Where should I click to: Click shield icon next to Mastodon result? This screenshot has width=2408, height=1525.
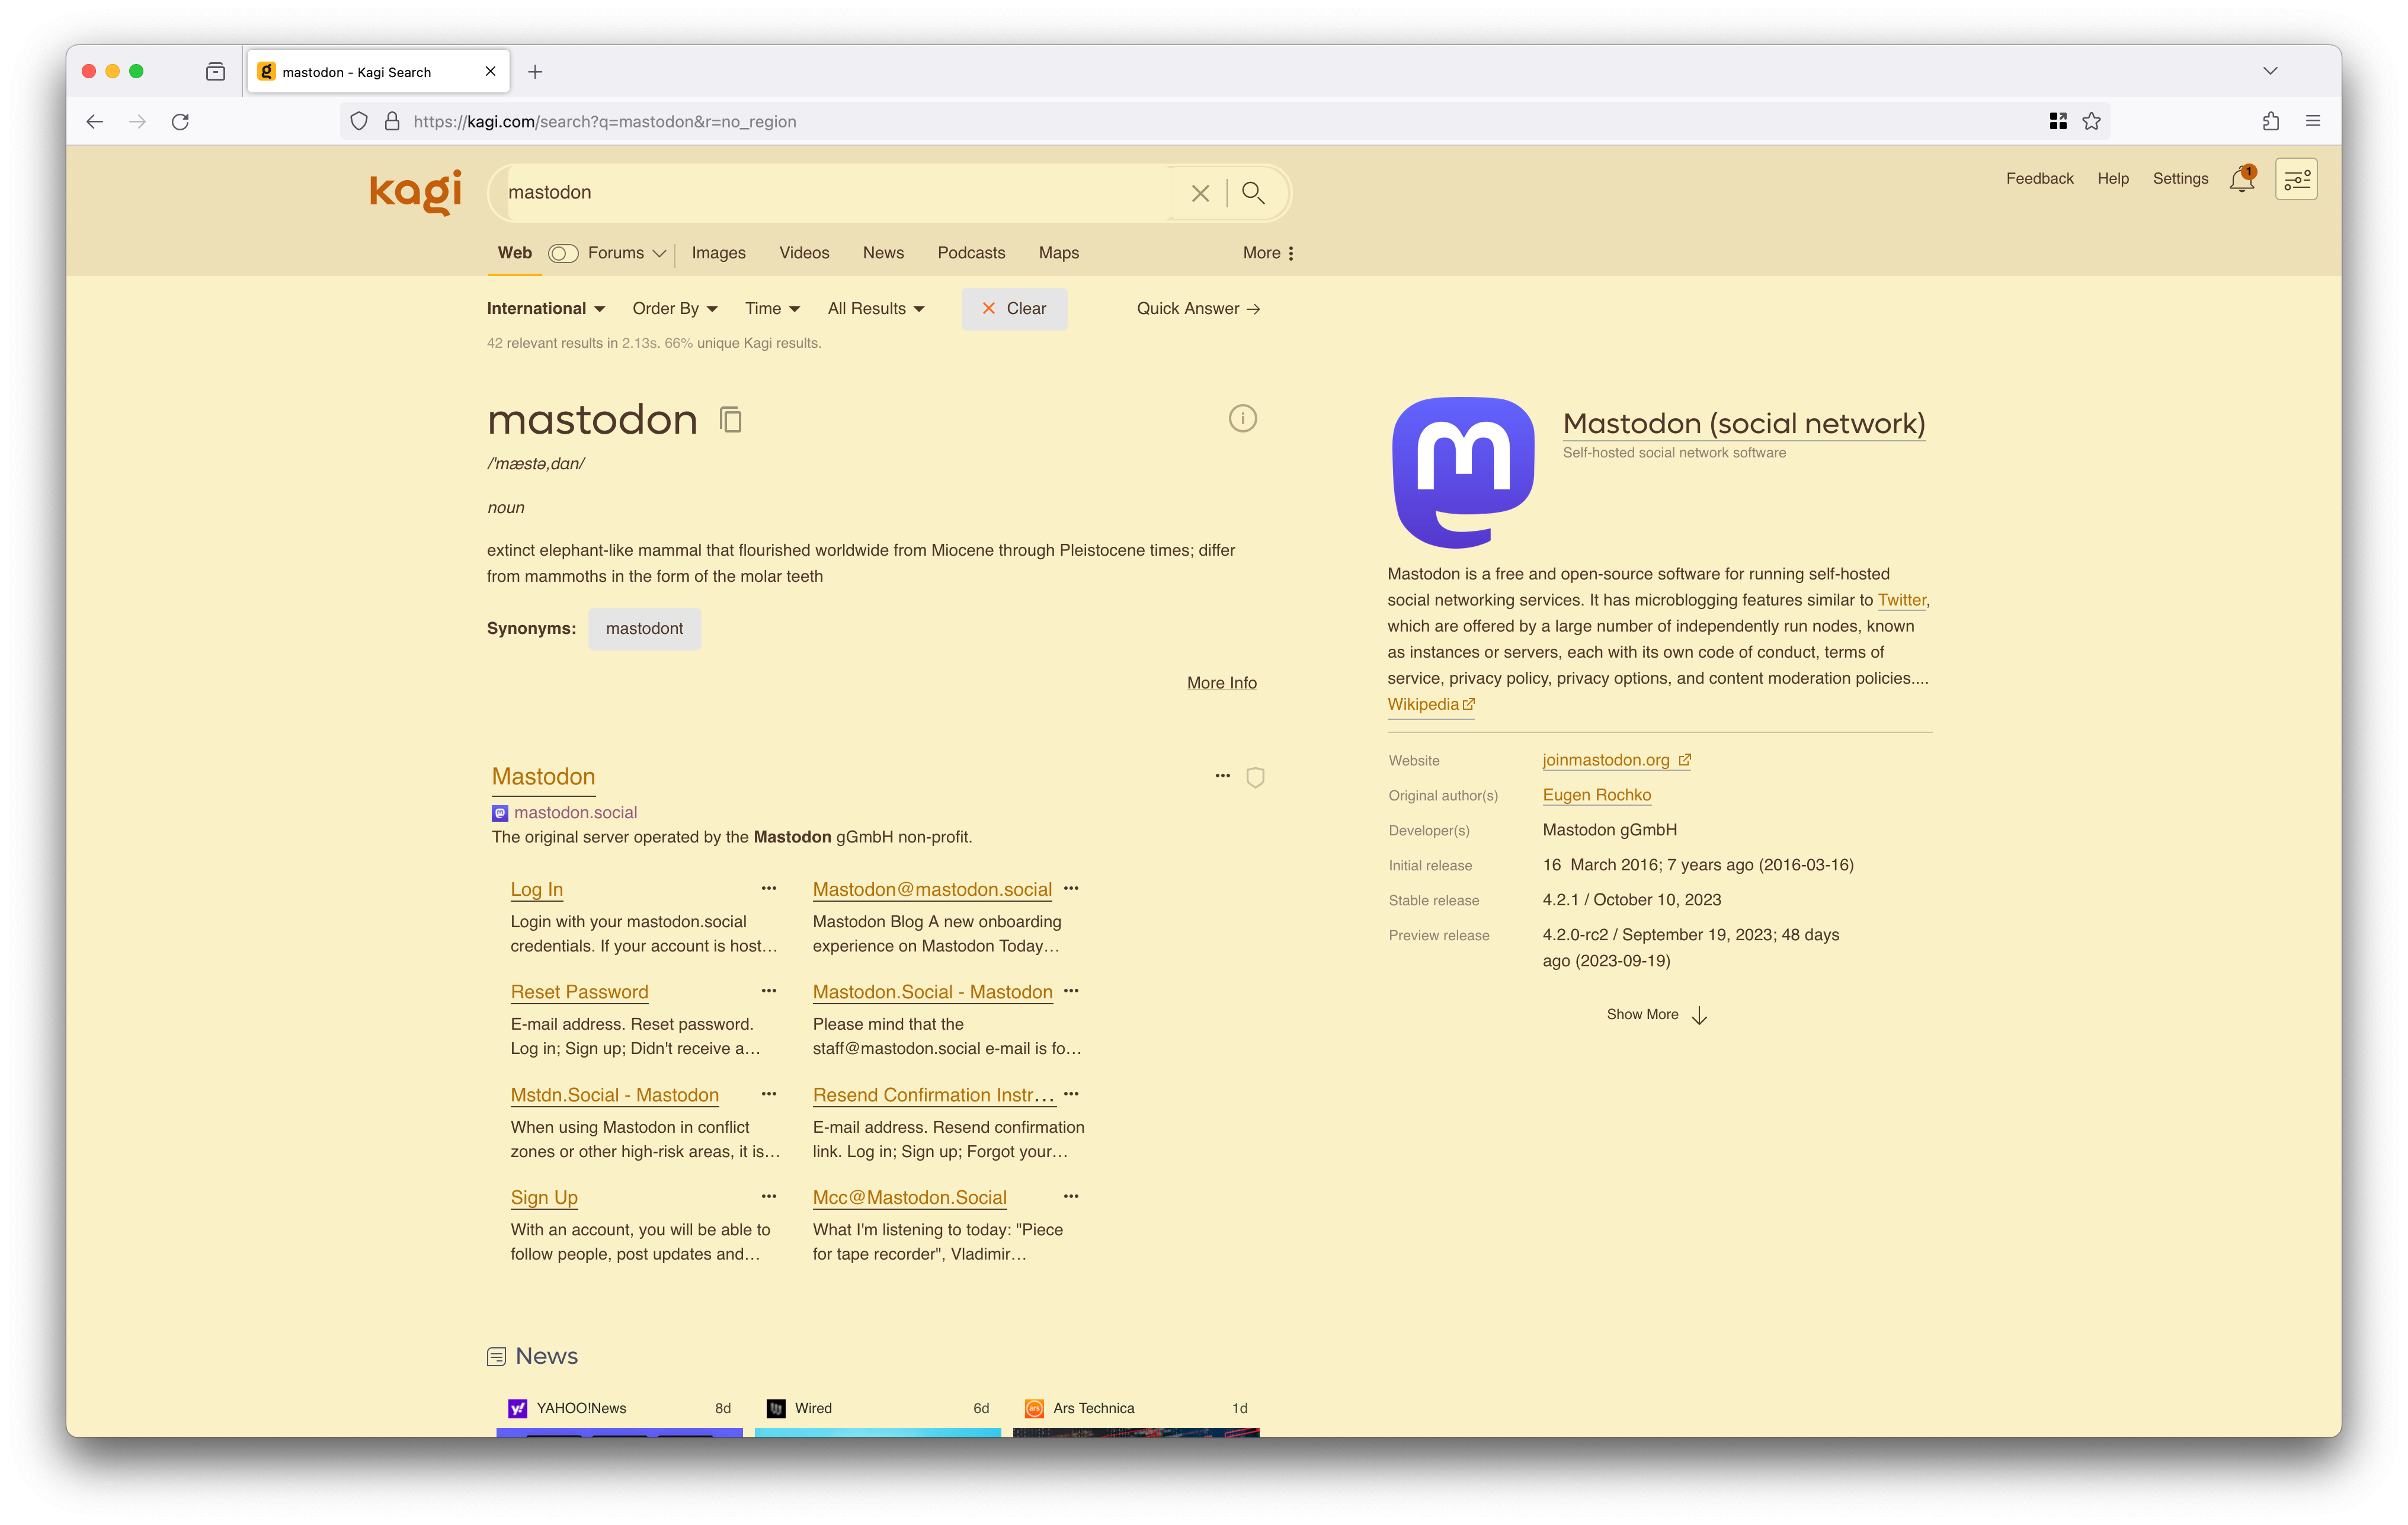point(1255,777)
